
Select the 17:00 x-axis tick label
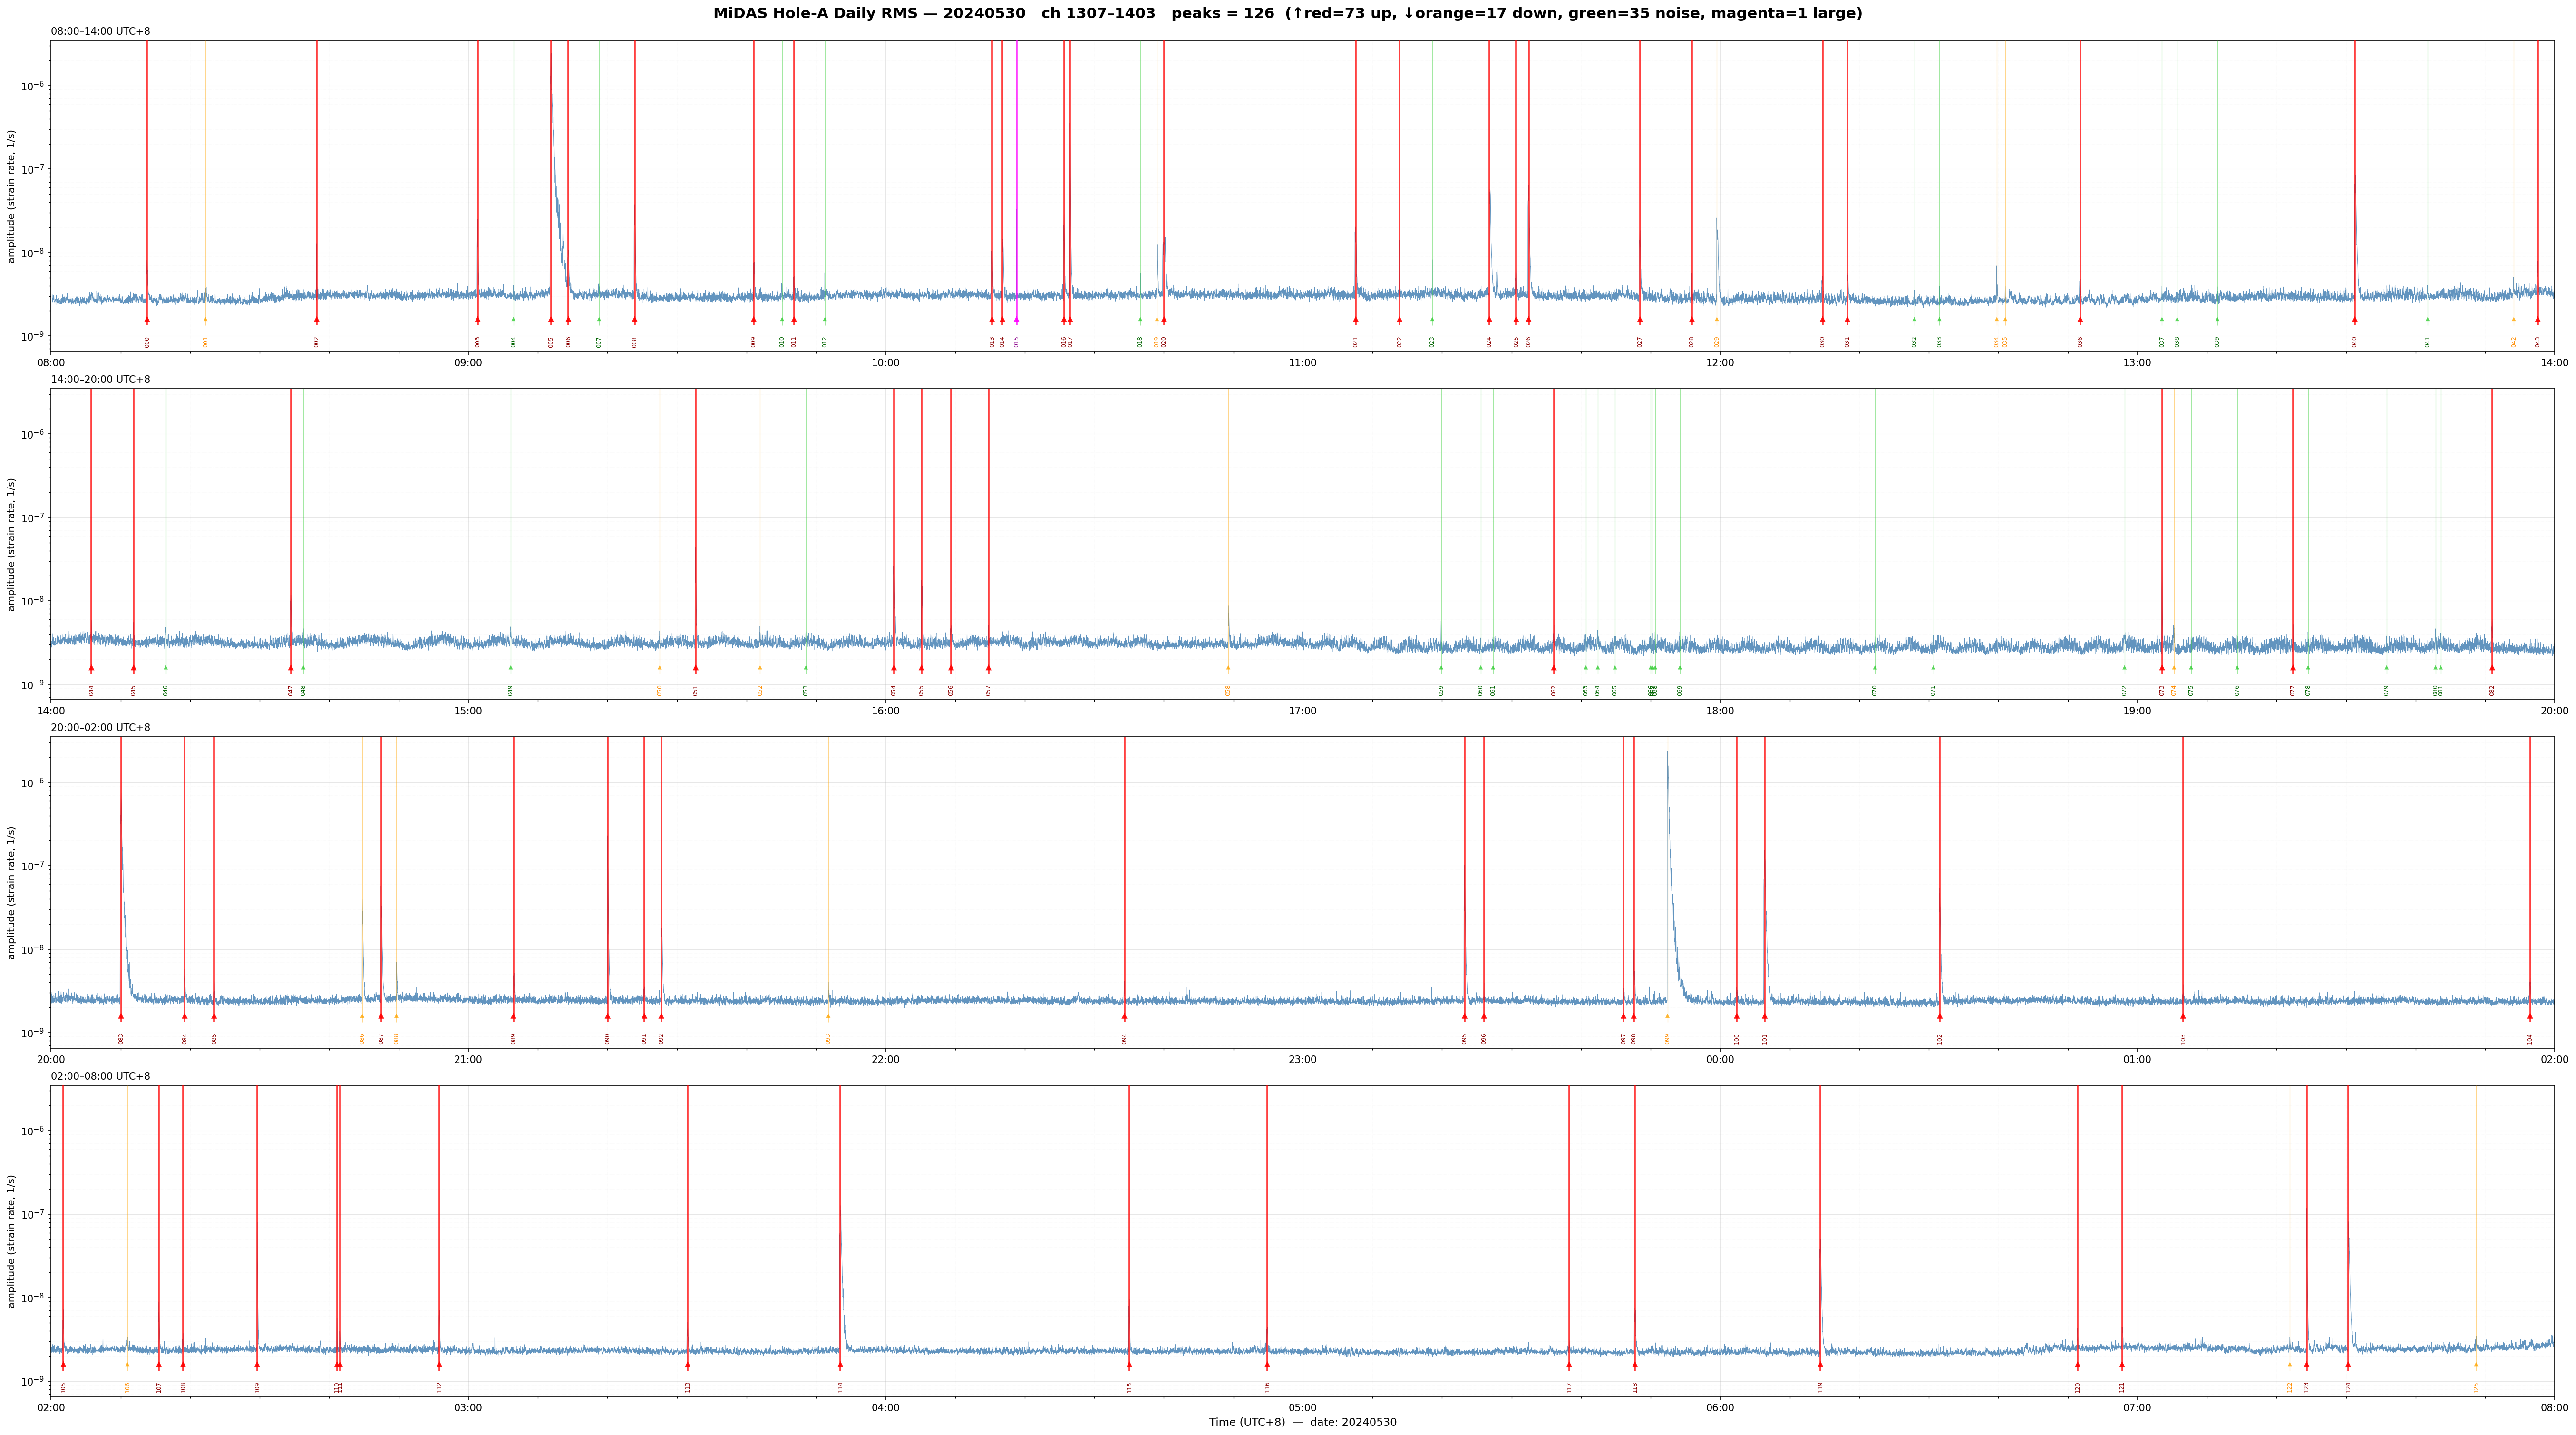pyautogui.click(x=1302, y=711)
